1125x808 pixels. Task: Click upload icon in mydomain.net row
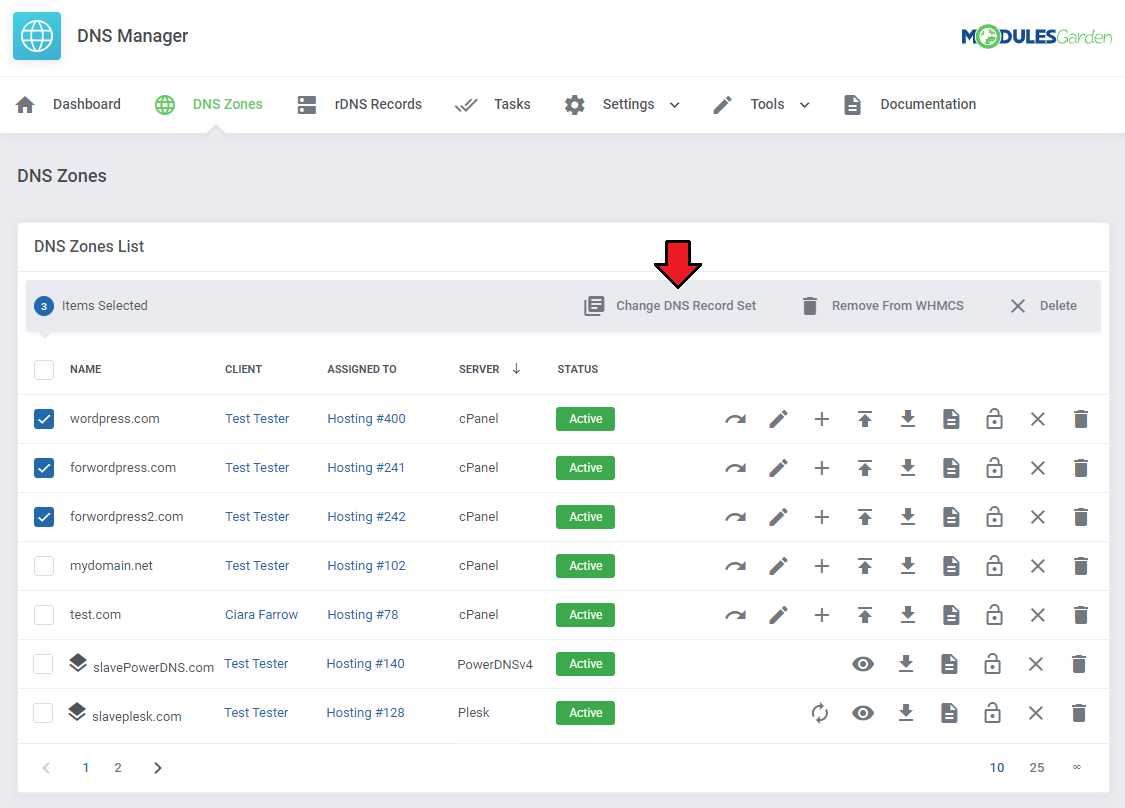(x=865, y=566)
